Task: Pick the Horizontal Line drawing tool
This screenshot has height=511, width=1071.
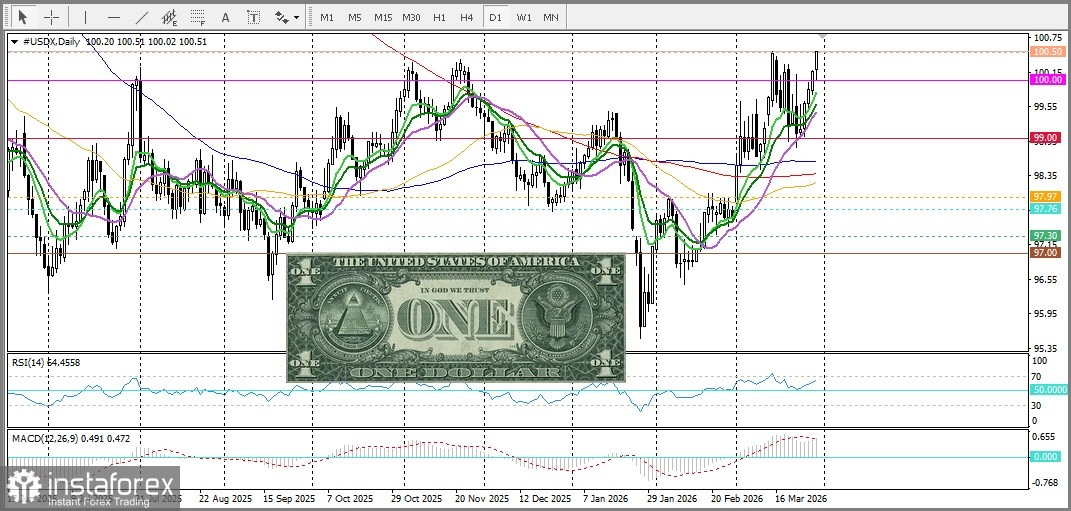Action: click(114, 17)
